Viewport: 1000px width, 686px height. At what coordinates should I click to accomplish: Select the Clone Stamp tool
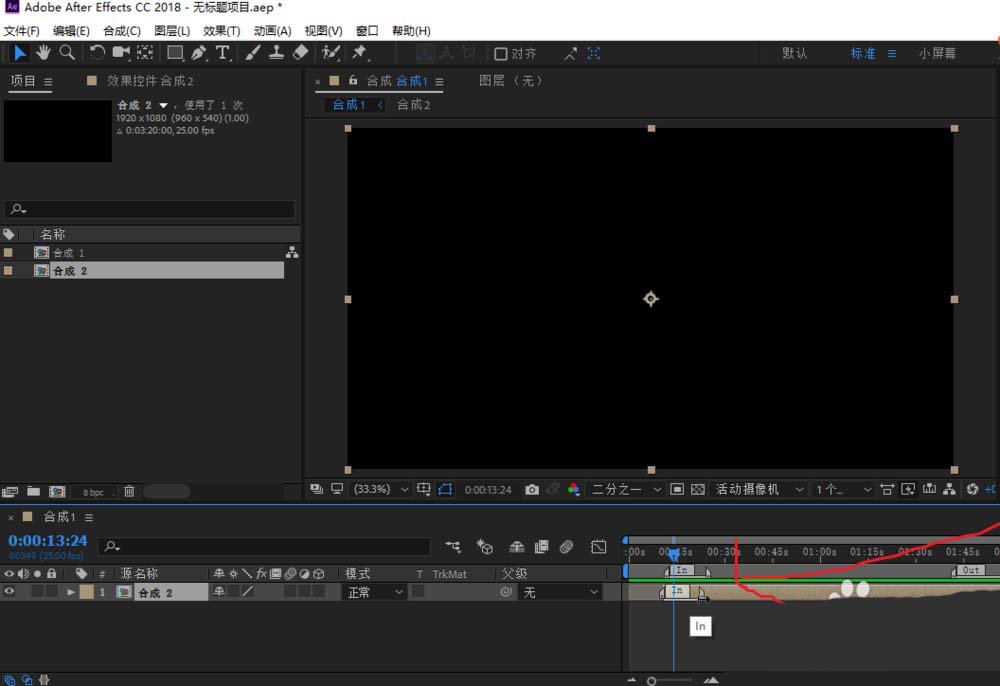pyautogui.click(x=276, y=53)
